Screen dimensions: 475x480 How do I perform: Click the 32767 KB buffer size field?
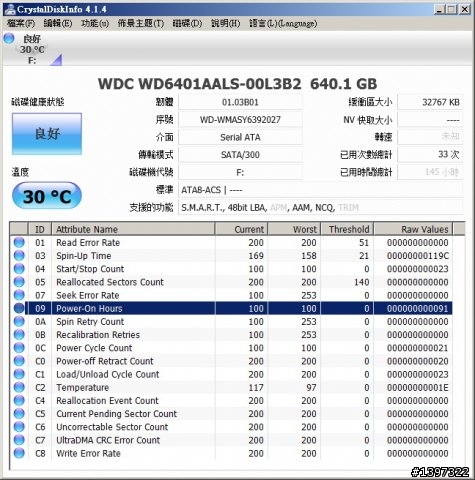click(x=430, y=102)
